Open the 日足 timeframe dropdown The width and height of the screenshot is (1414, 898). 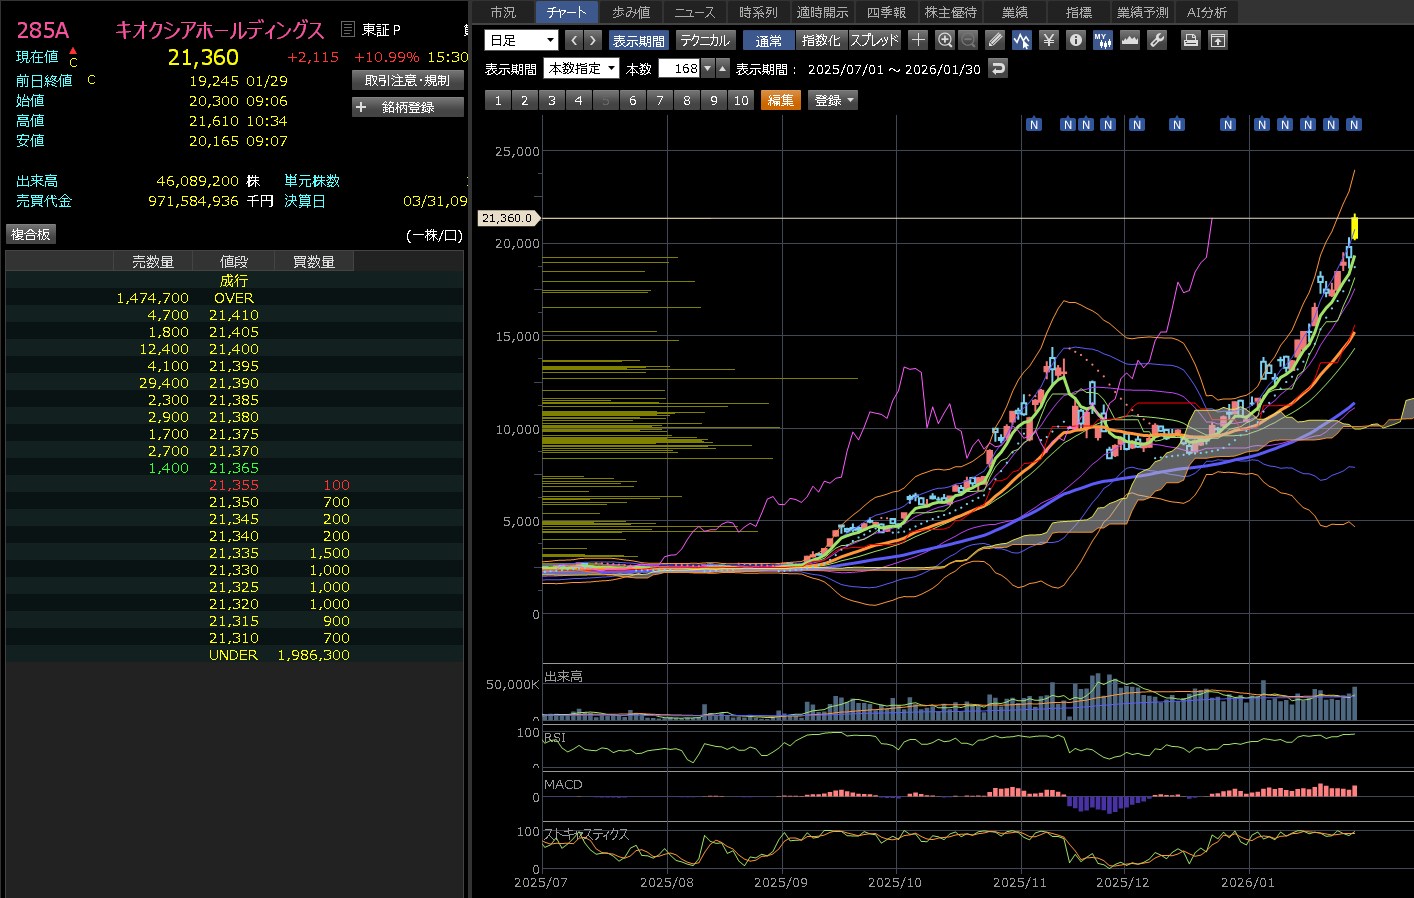coord(521,40)
